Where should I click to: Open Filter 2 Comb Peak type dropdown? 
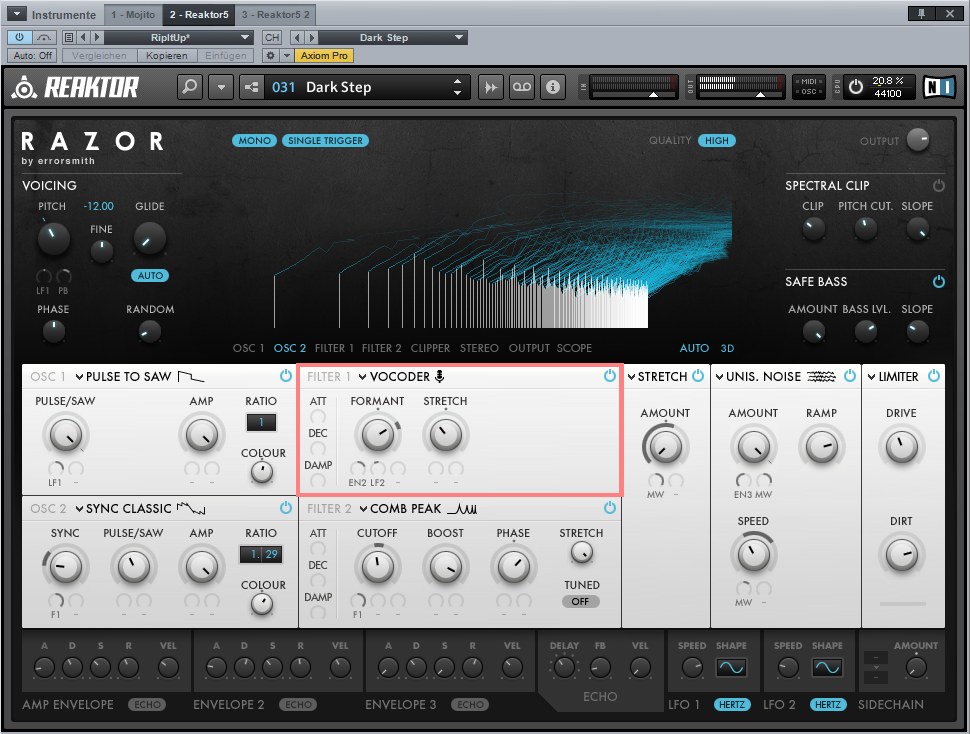pos(364,509)
